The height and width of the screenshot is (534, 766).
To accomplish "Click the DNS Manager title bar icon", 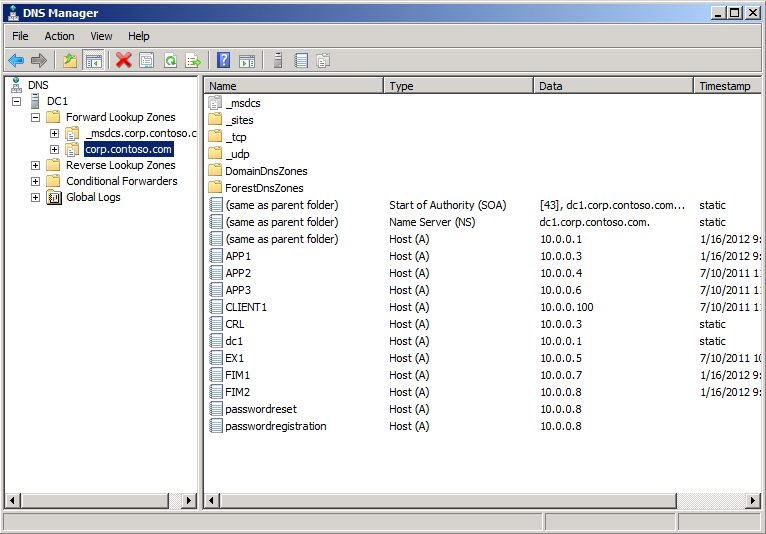I will pos(13,13).
